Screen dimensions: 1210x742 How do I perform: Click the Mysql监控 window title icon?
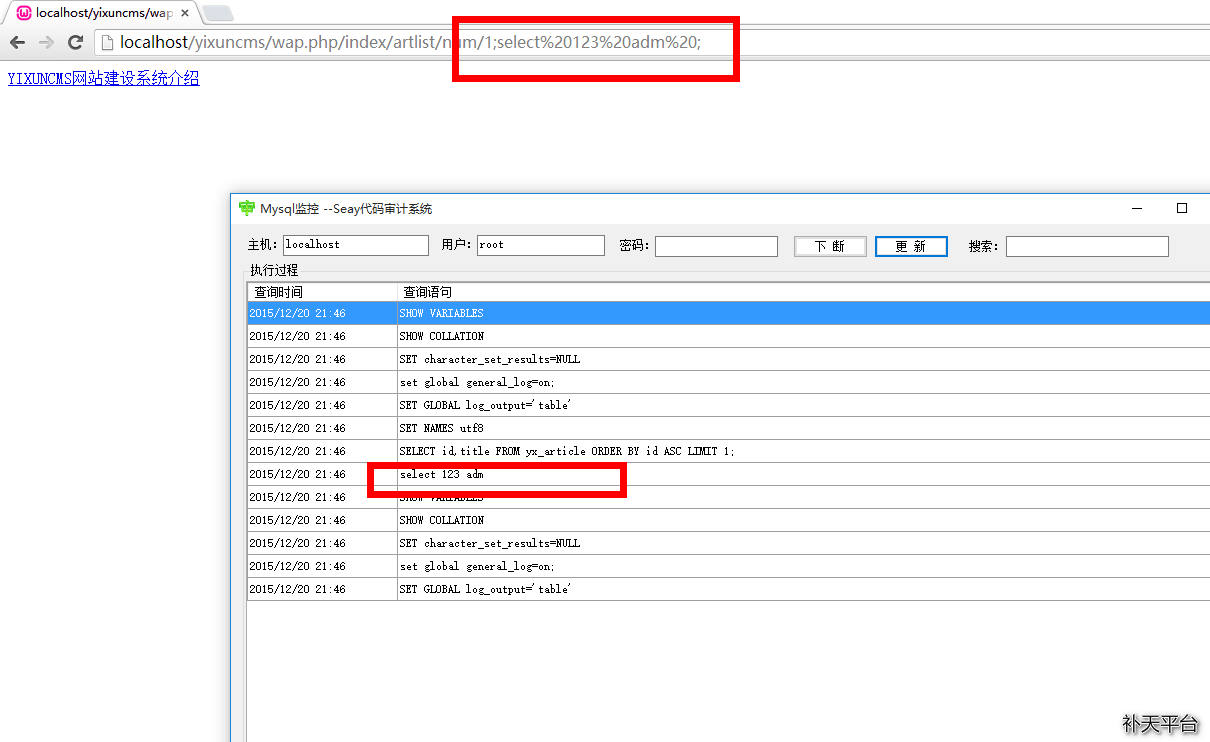(x=247, y=208)
